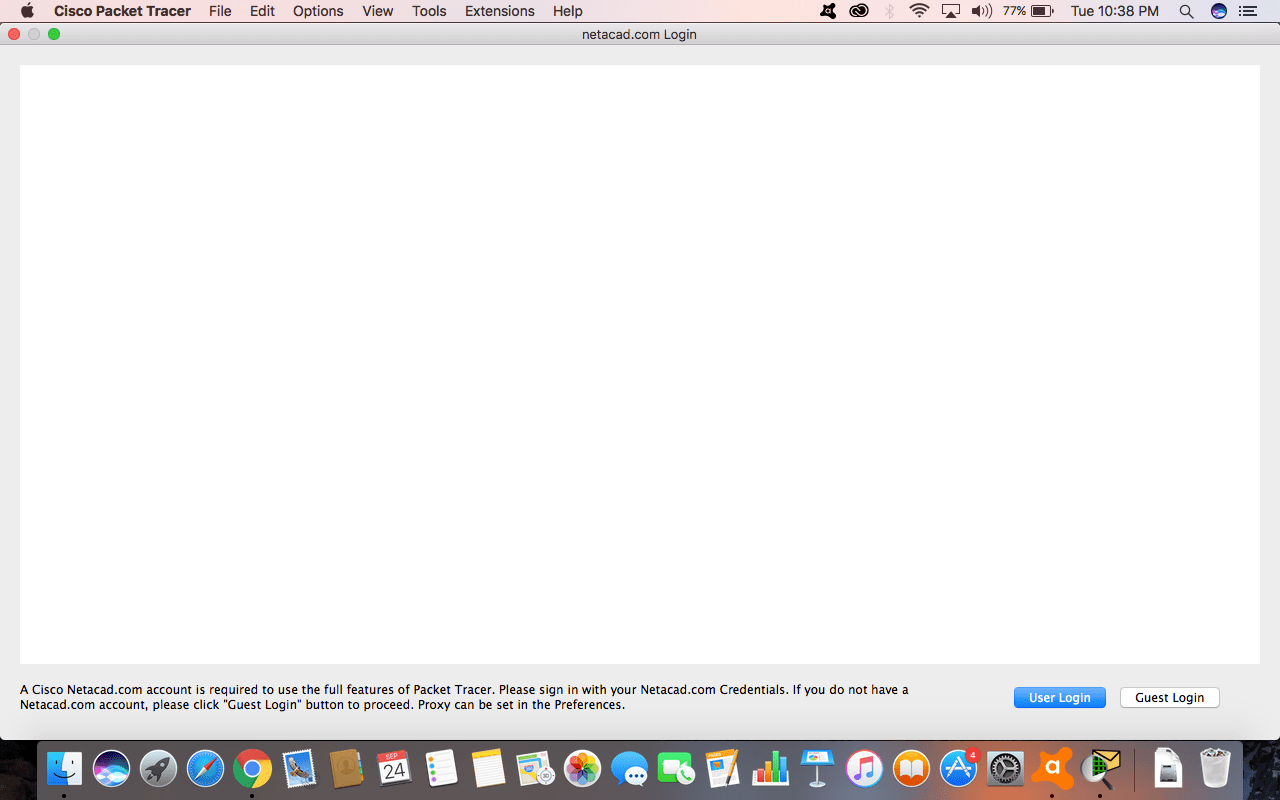Screen dimensions: 1280x800
Task: Open the App Store with 4 badge
Action: coord(959,768)
